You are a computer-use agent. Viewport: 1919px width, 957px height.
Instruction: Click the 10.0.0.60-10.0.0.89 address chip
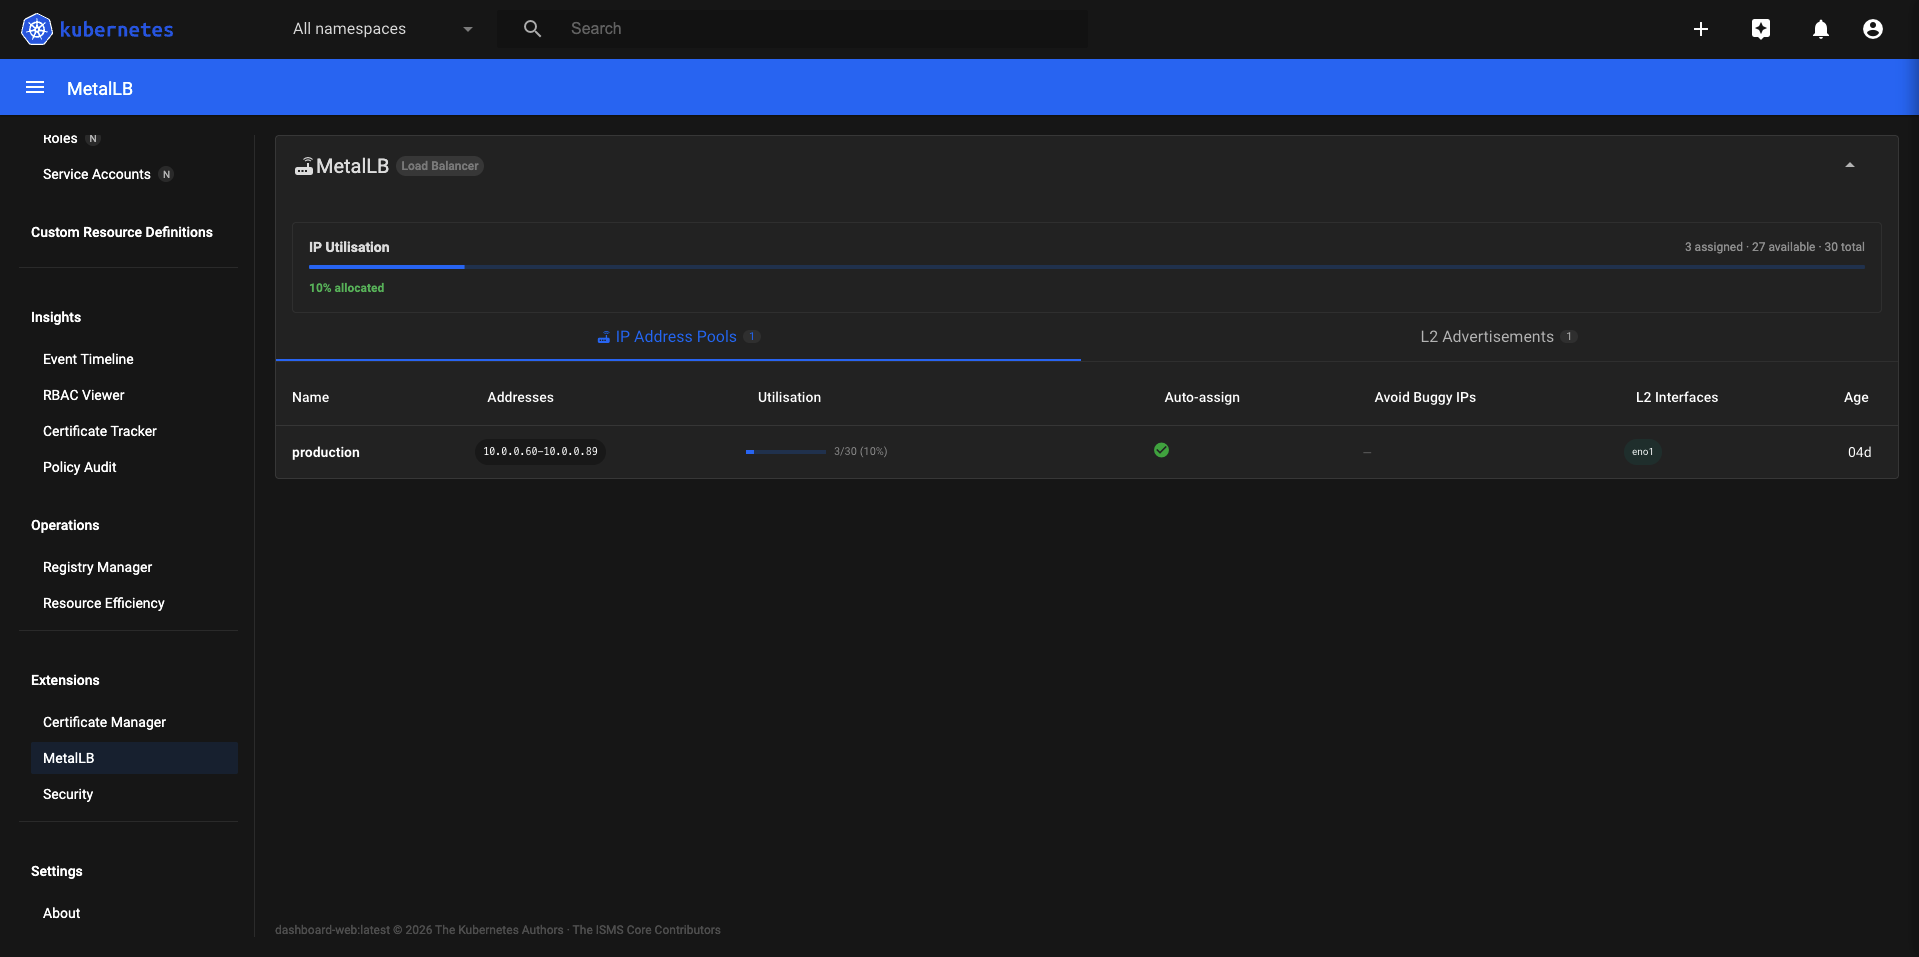coord(541,452)
